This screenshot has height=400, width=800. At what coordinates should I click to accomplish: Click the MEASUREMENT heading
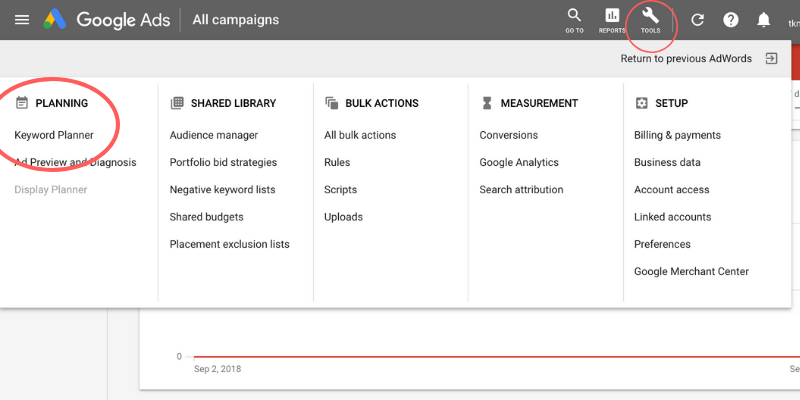539,103
